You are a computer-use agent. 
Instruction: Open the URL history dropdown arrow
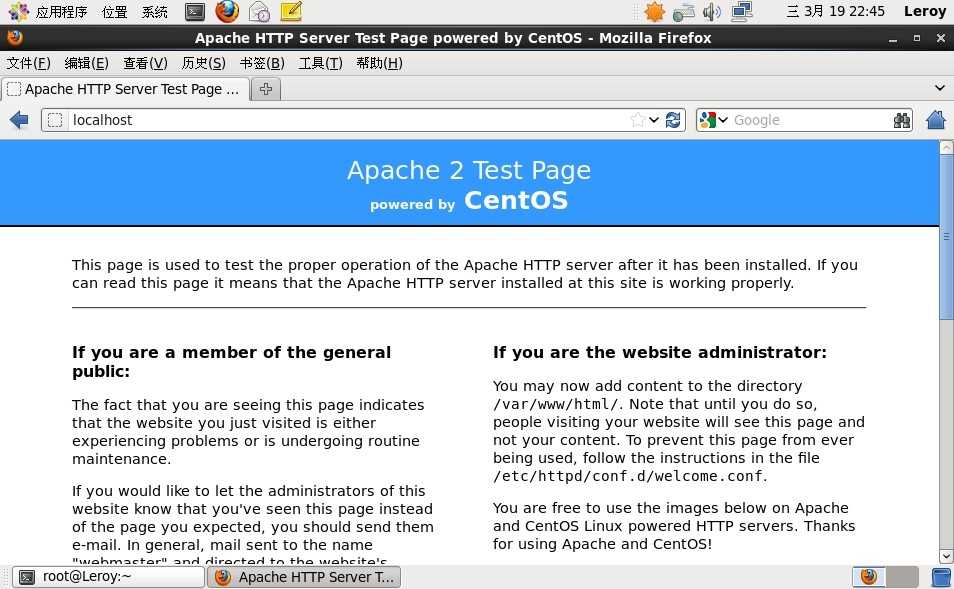[653, 120]
